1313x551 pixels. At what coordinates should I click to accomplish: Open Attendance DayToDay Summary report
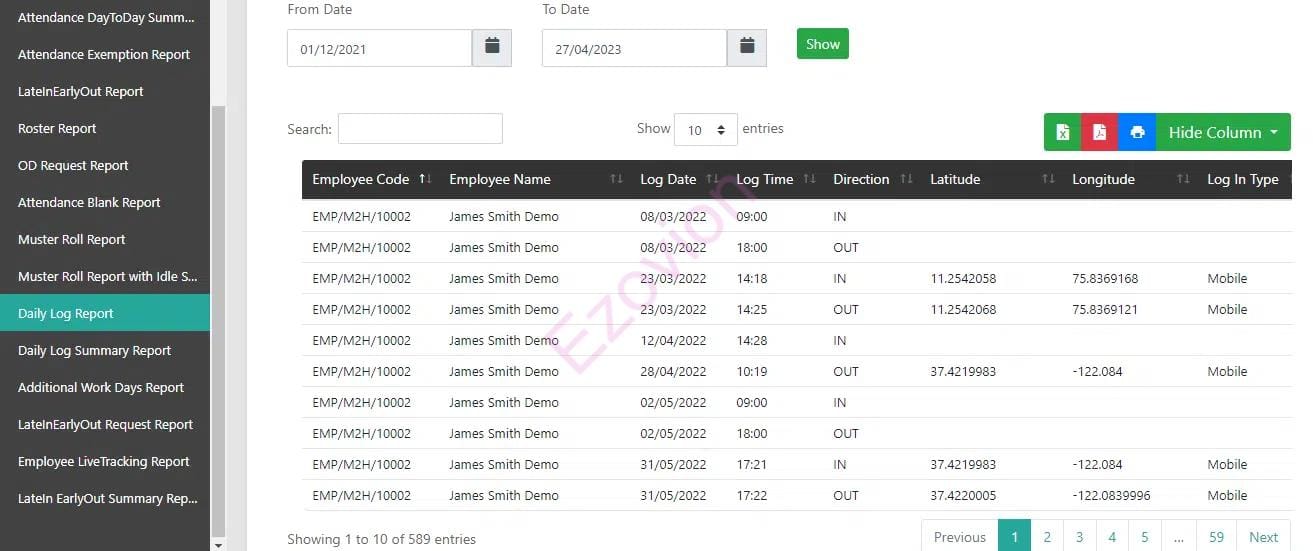(105, 17)
